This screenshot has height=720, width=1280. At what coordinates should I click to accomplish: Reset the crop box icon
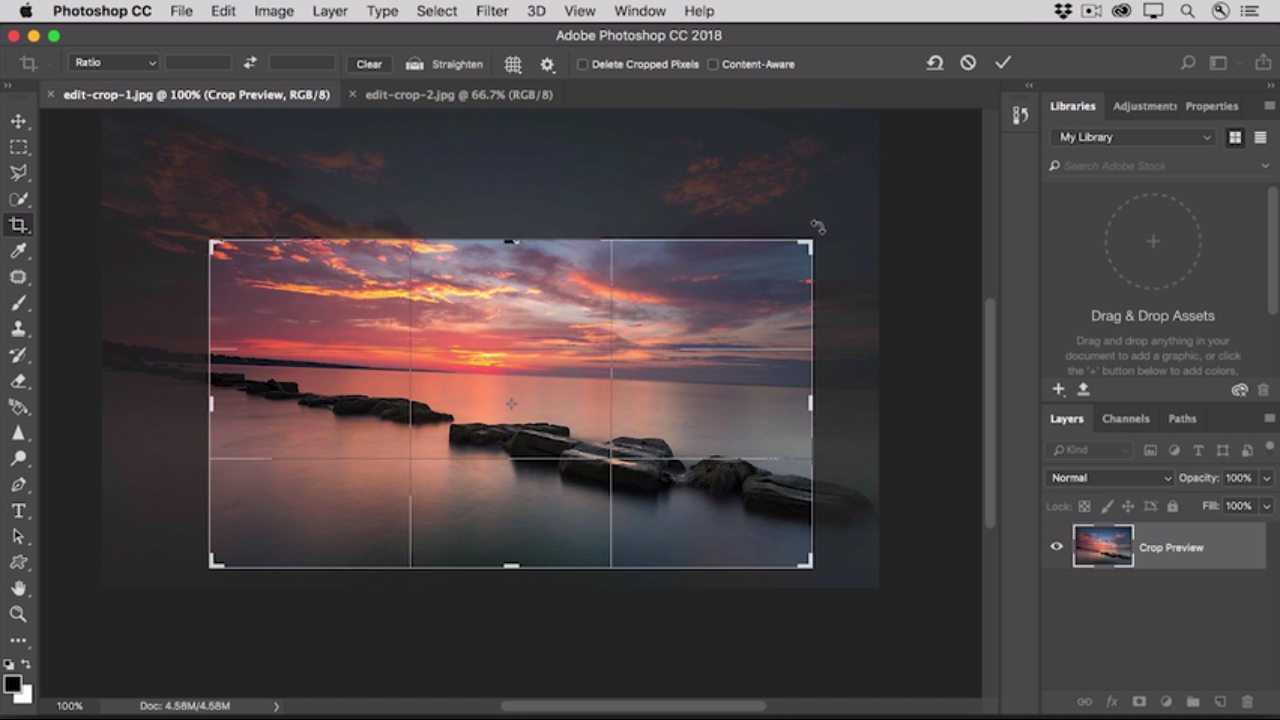[934, 63]
